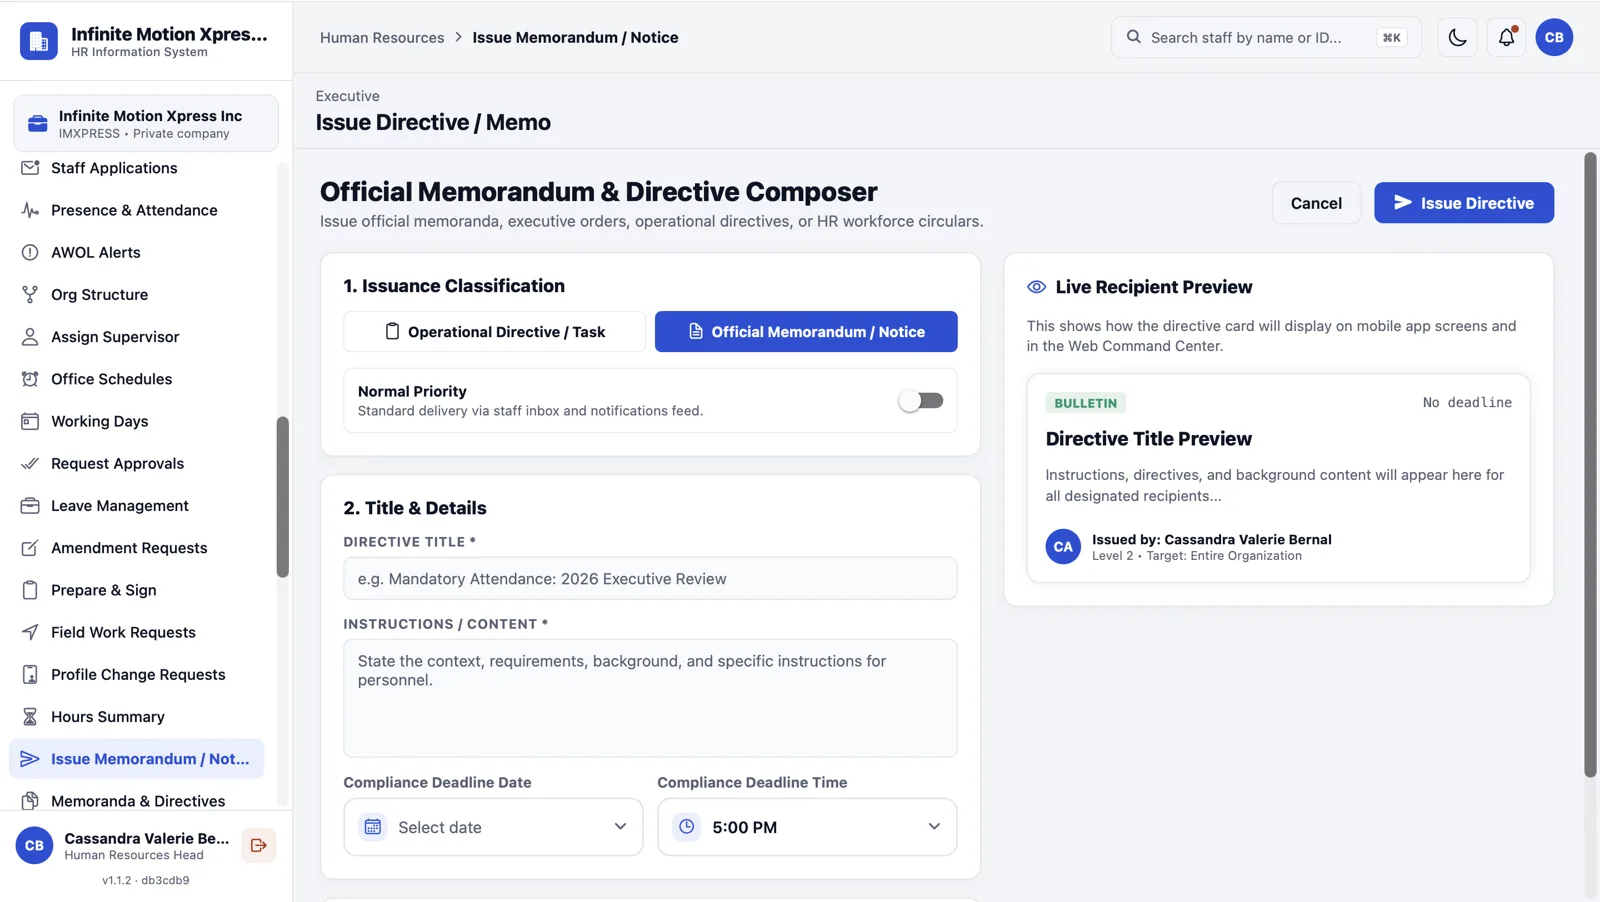This screenshot has height=902, width=1600.
Task: Select Operational Directive / Task tab
Action: coord(495,332)
